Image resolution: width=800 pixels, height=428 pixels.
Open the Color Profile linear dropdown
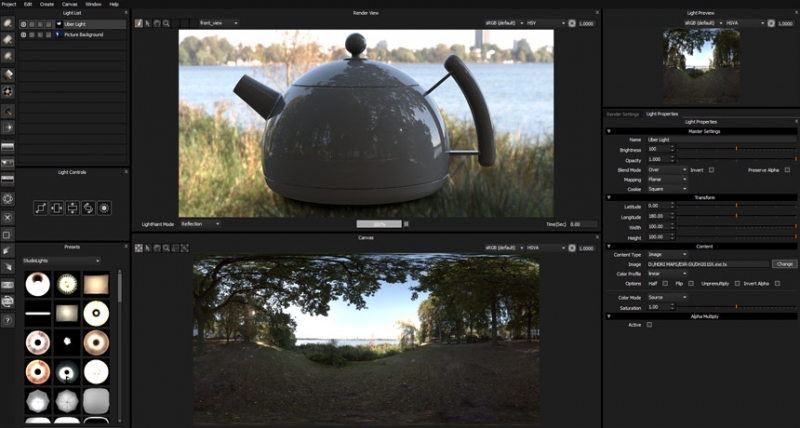[x=667, y=274]
